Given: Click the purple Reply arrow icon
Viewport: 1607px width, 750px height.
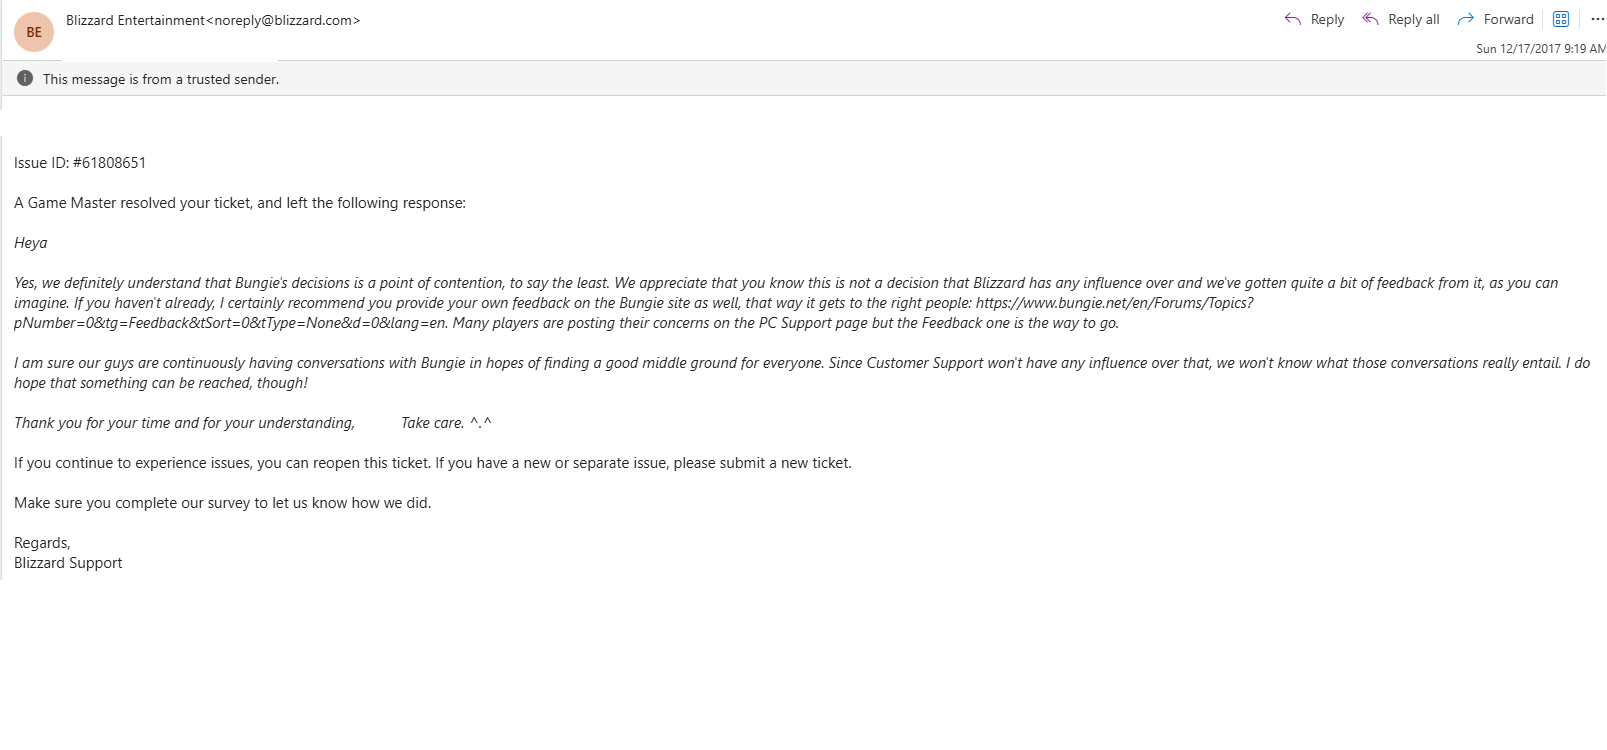Looking at the screenshot, I should coord(1293,19).
